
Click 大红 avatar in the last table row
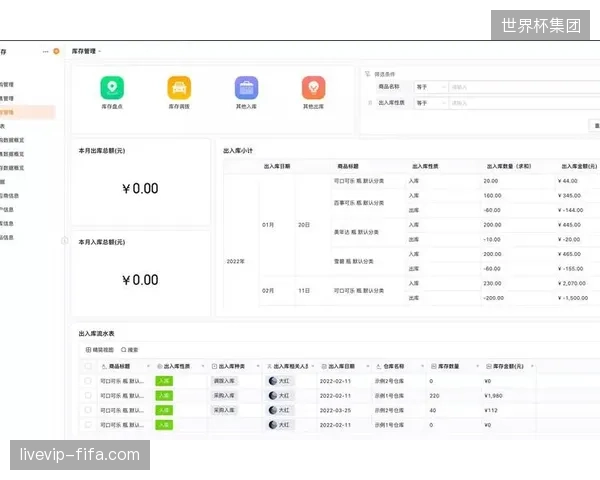pos(273,425)
